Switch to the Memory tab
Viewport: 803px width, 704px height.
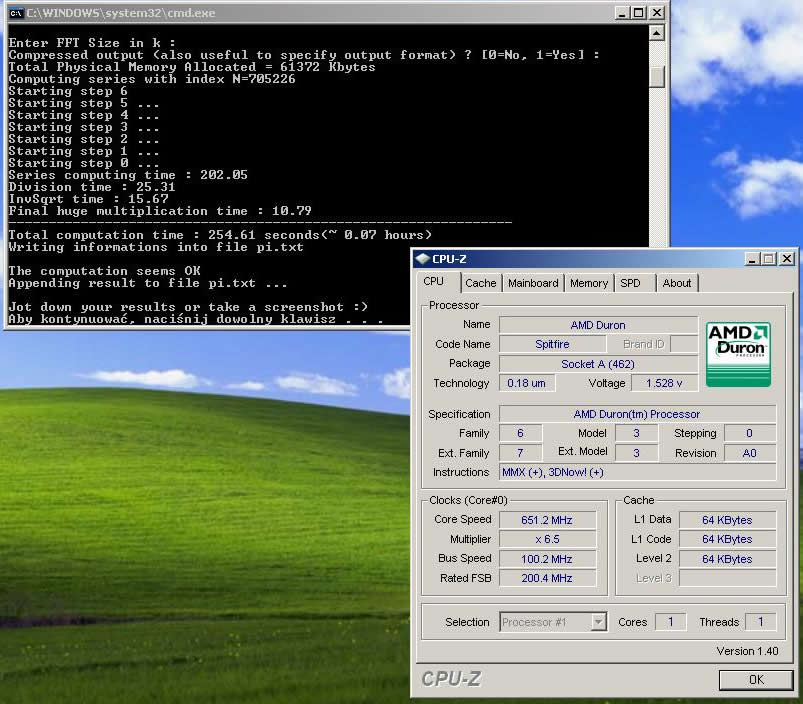click(589, 283)
